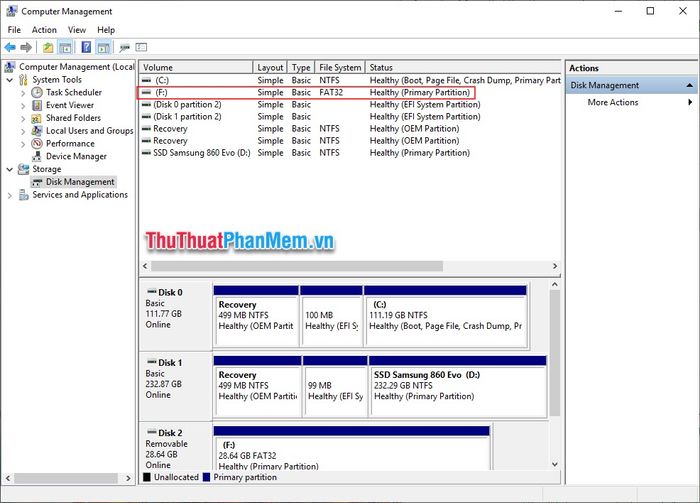Click the Storage node icon

(x=23, y=169)
